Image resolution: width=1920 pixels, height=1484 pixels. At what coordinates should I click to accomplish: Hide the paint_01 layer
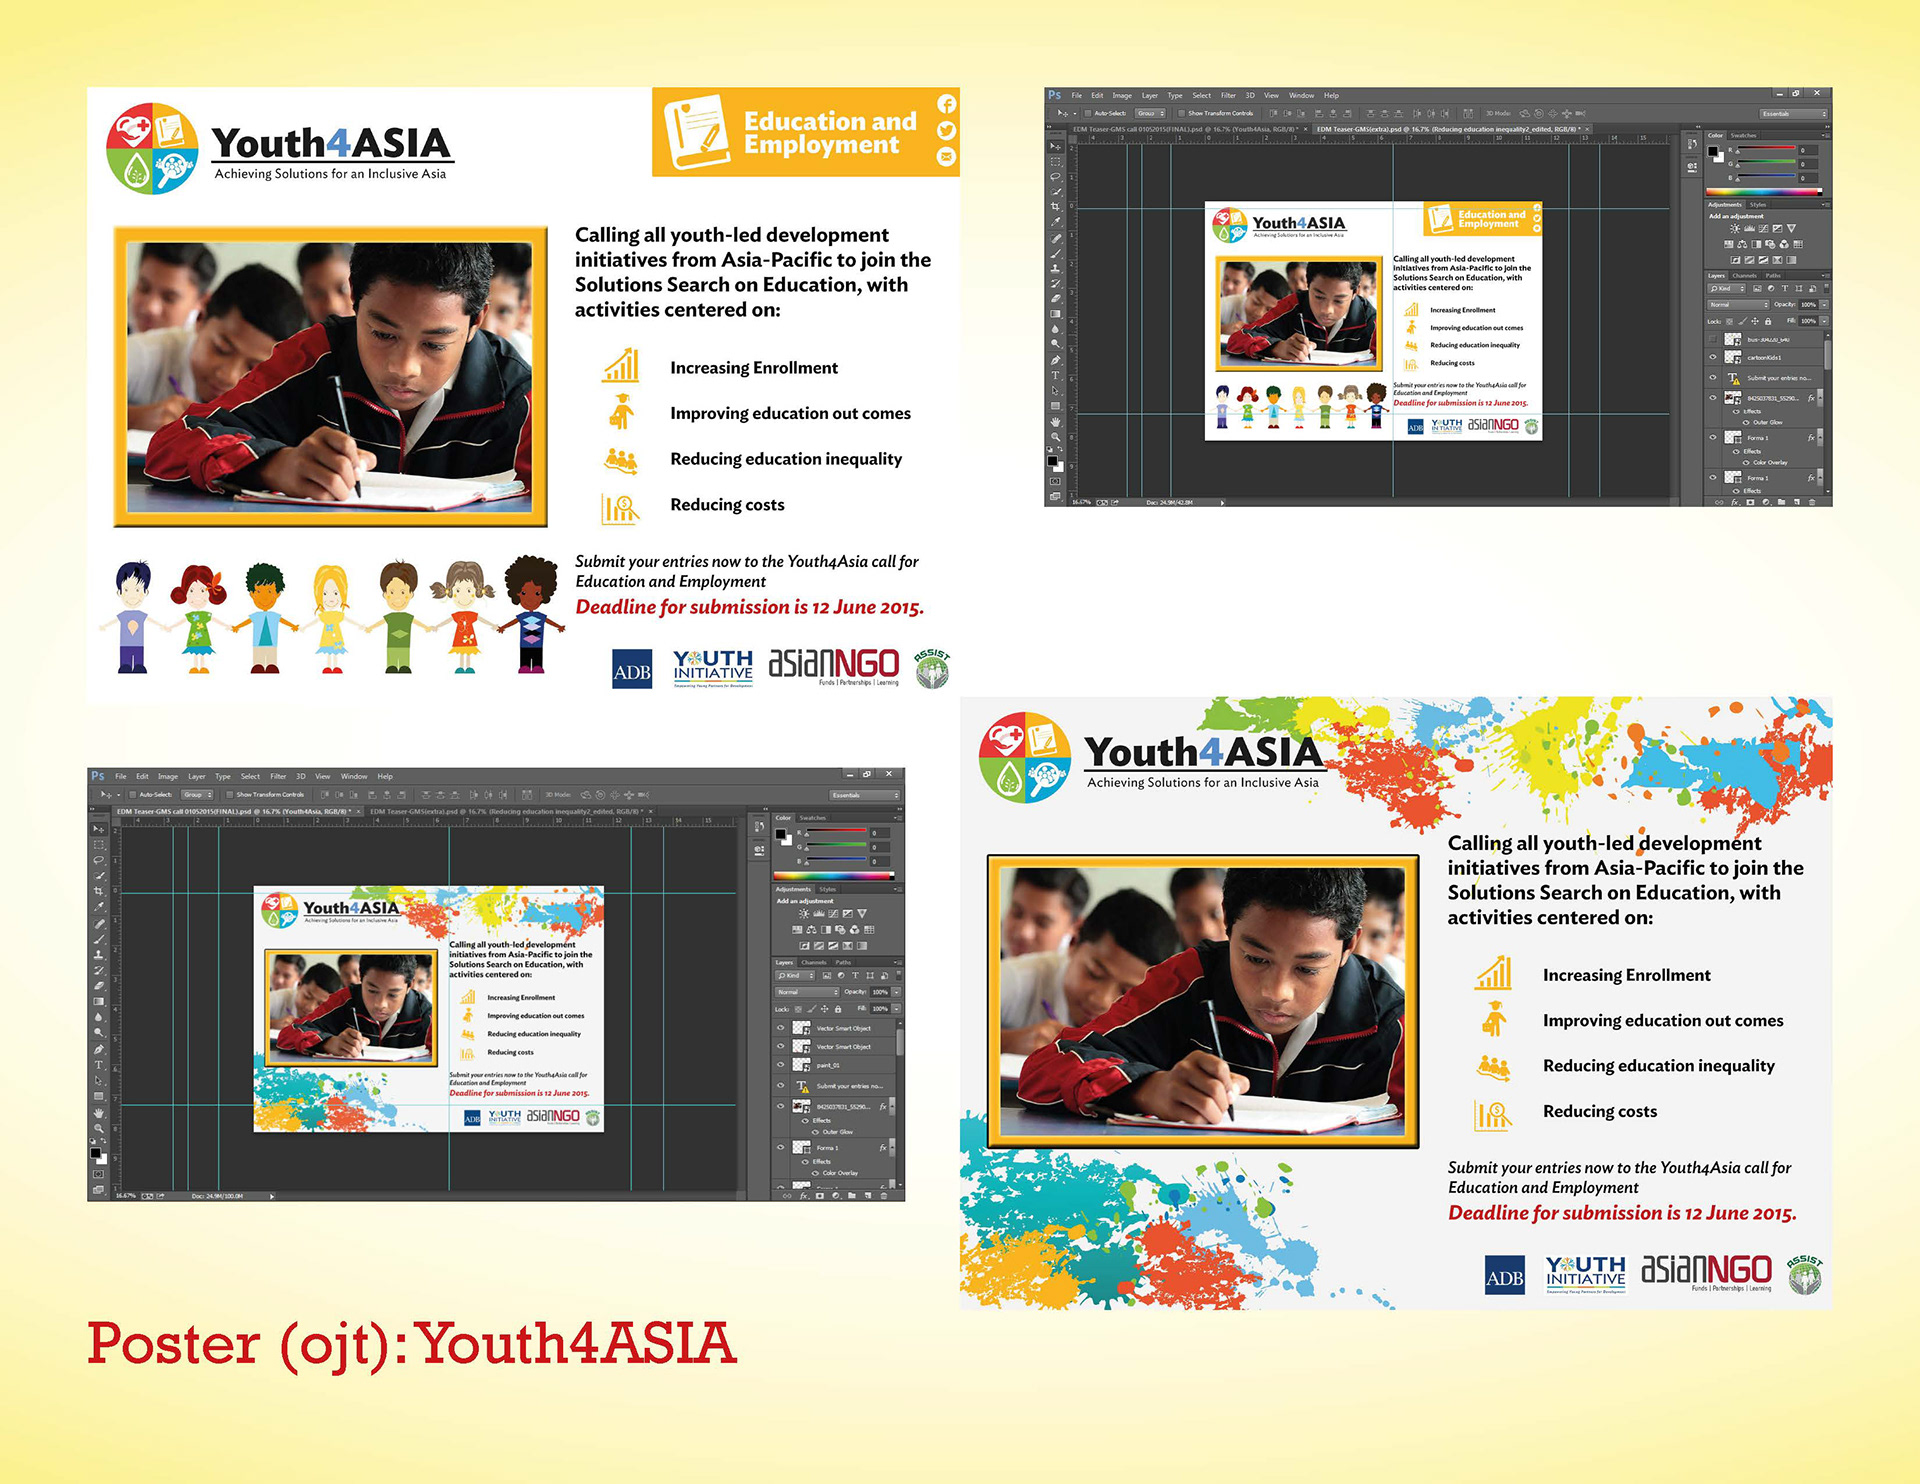[781, 1065]
